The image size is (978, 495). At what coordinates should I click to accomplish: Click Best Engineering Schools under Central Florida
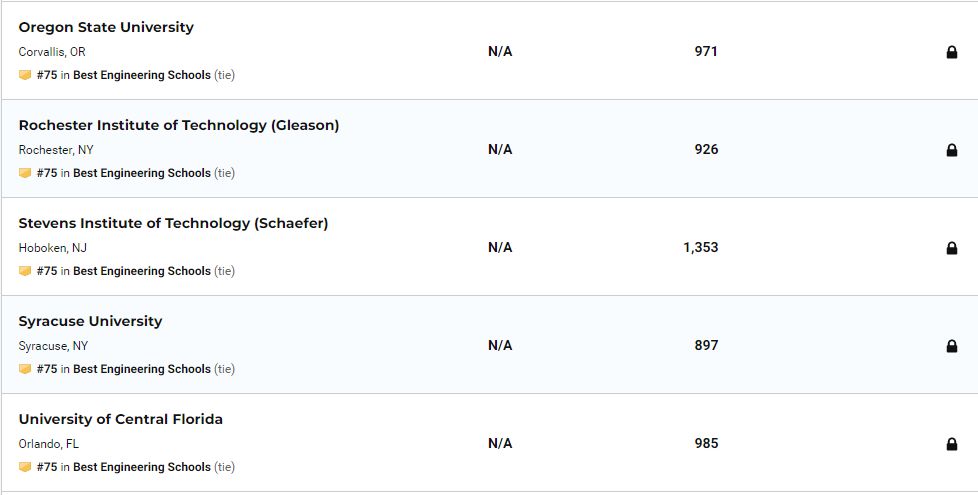pyautogui.click(x=141, y=467)
